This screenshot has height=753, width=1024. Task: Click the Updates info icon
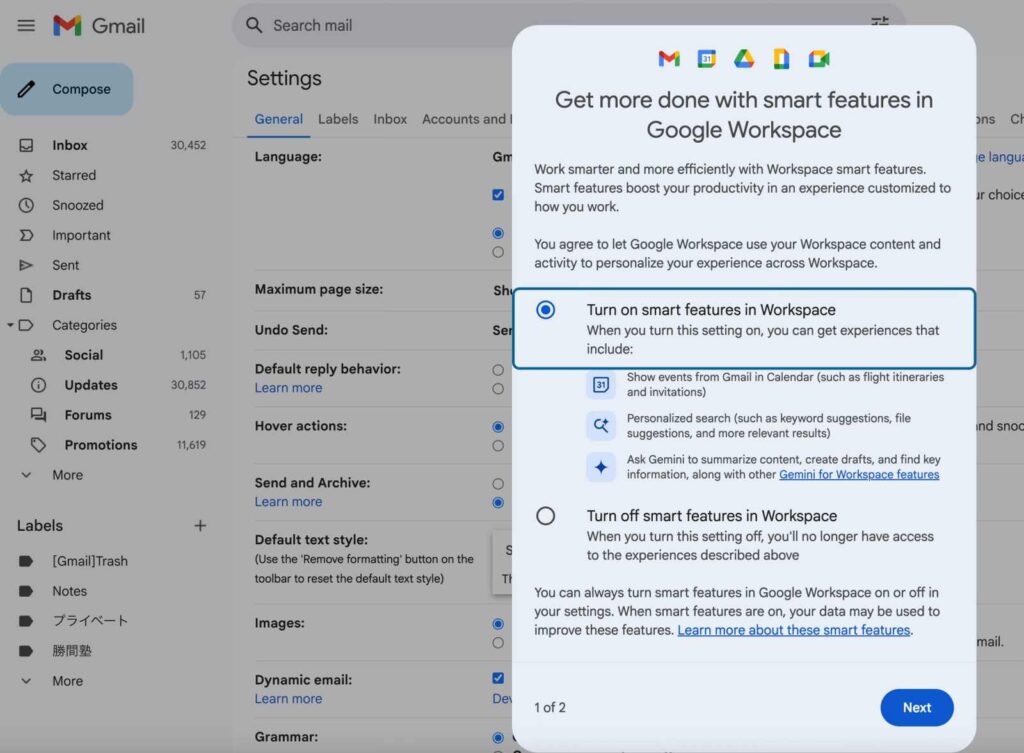coord(39,385)
